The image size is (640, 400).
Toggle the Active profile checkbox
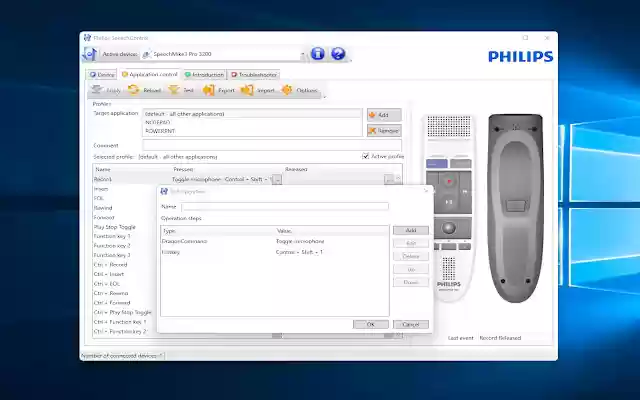click(x=366, y=156)
